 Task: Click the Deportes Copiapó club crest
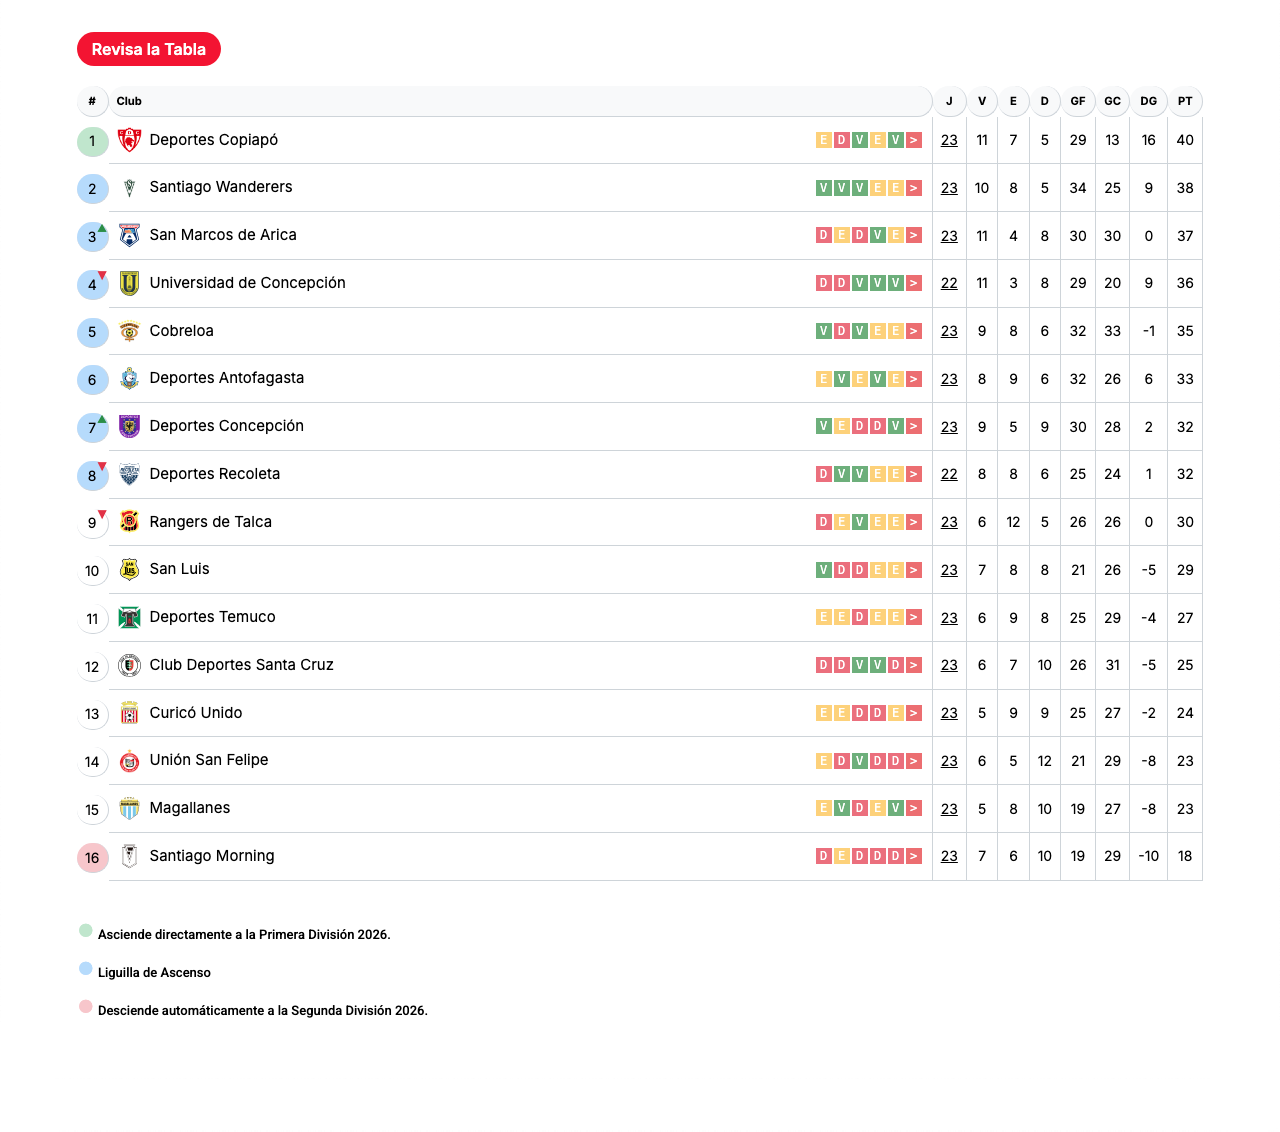129,140
